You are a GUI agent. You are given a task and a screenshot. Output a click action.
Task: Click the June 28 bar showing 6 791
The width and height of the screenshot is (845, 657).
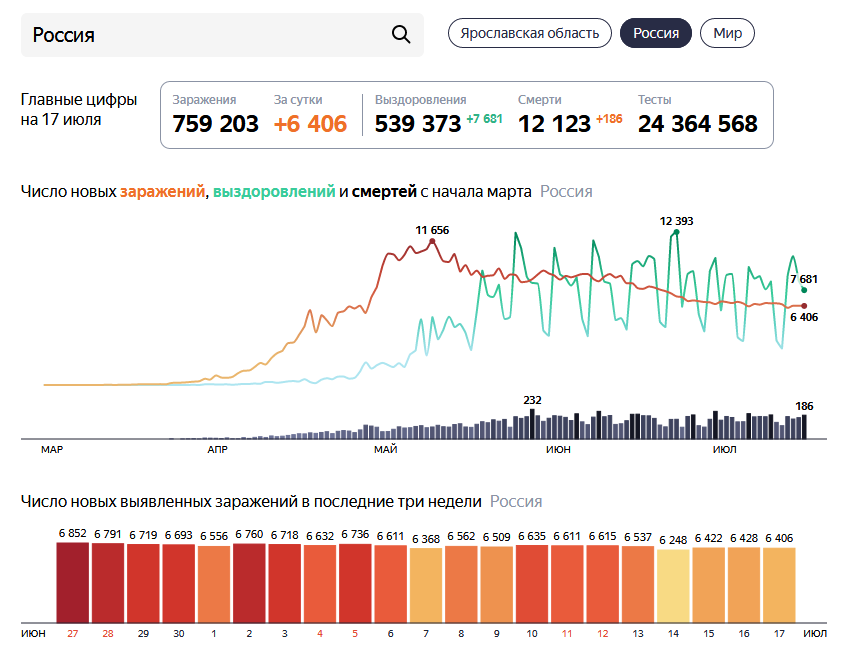108,583
